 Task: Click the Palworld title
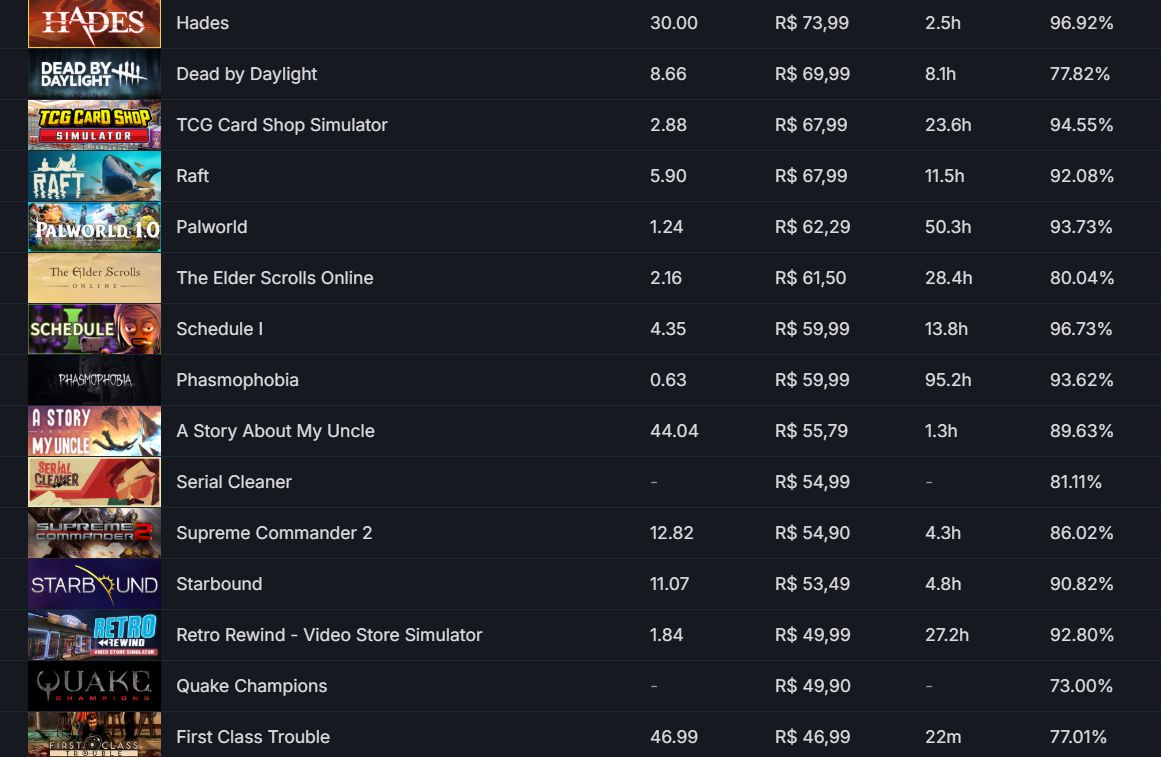coord(212,227)
